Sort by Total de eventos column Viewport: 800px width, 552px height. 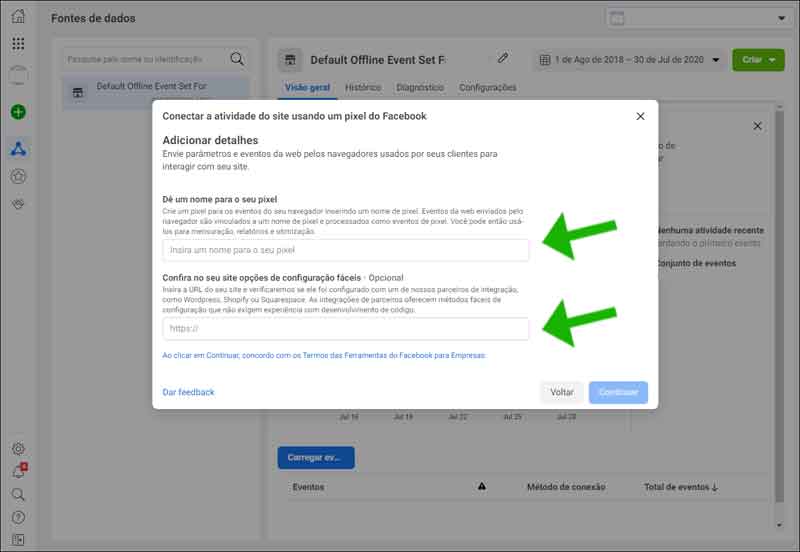point(681,487)
